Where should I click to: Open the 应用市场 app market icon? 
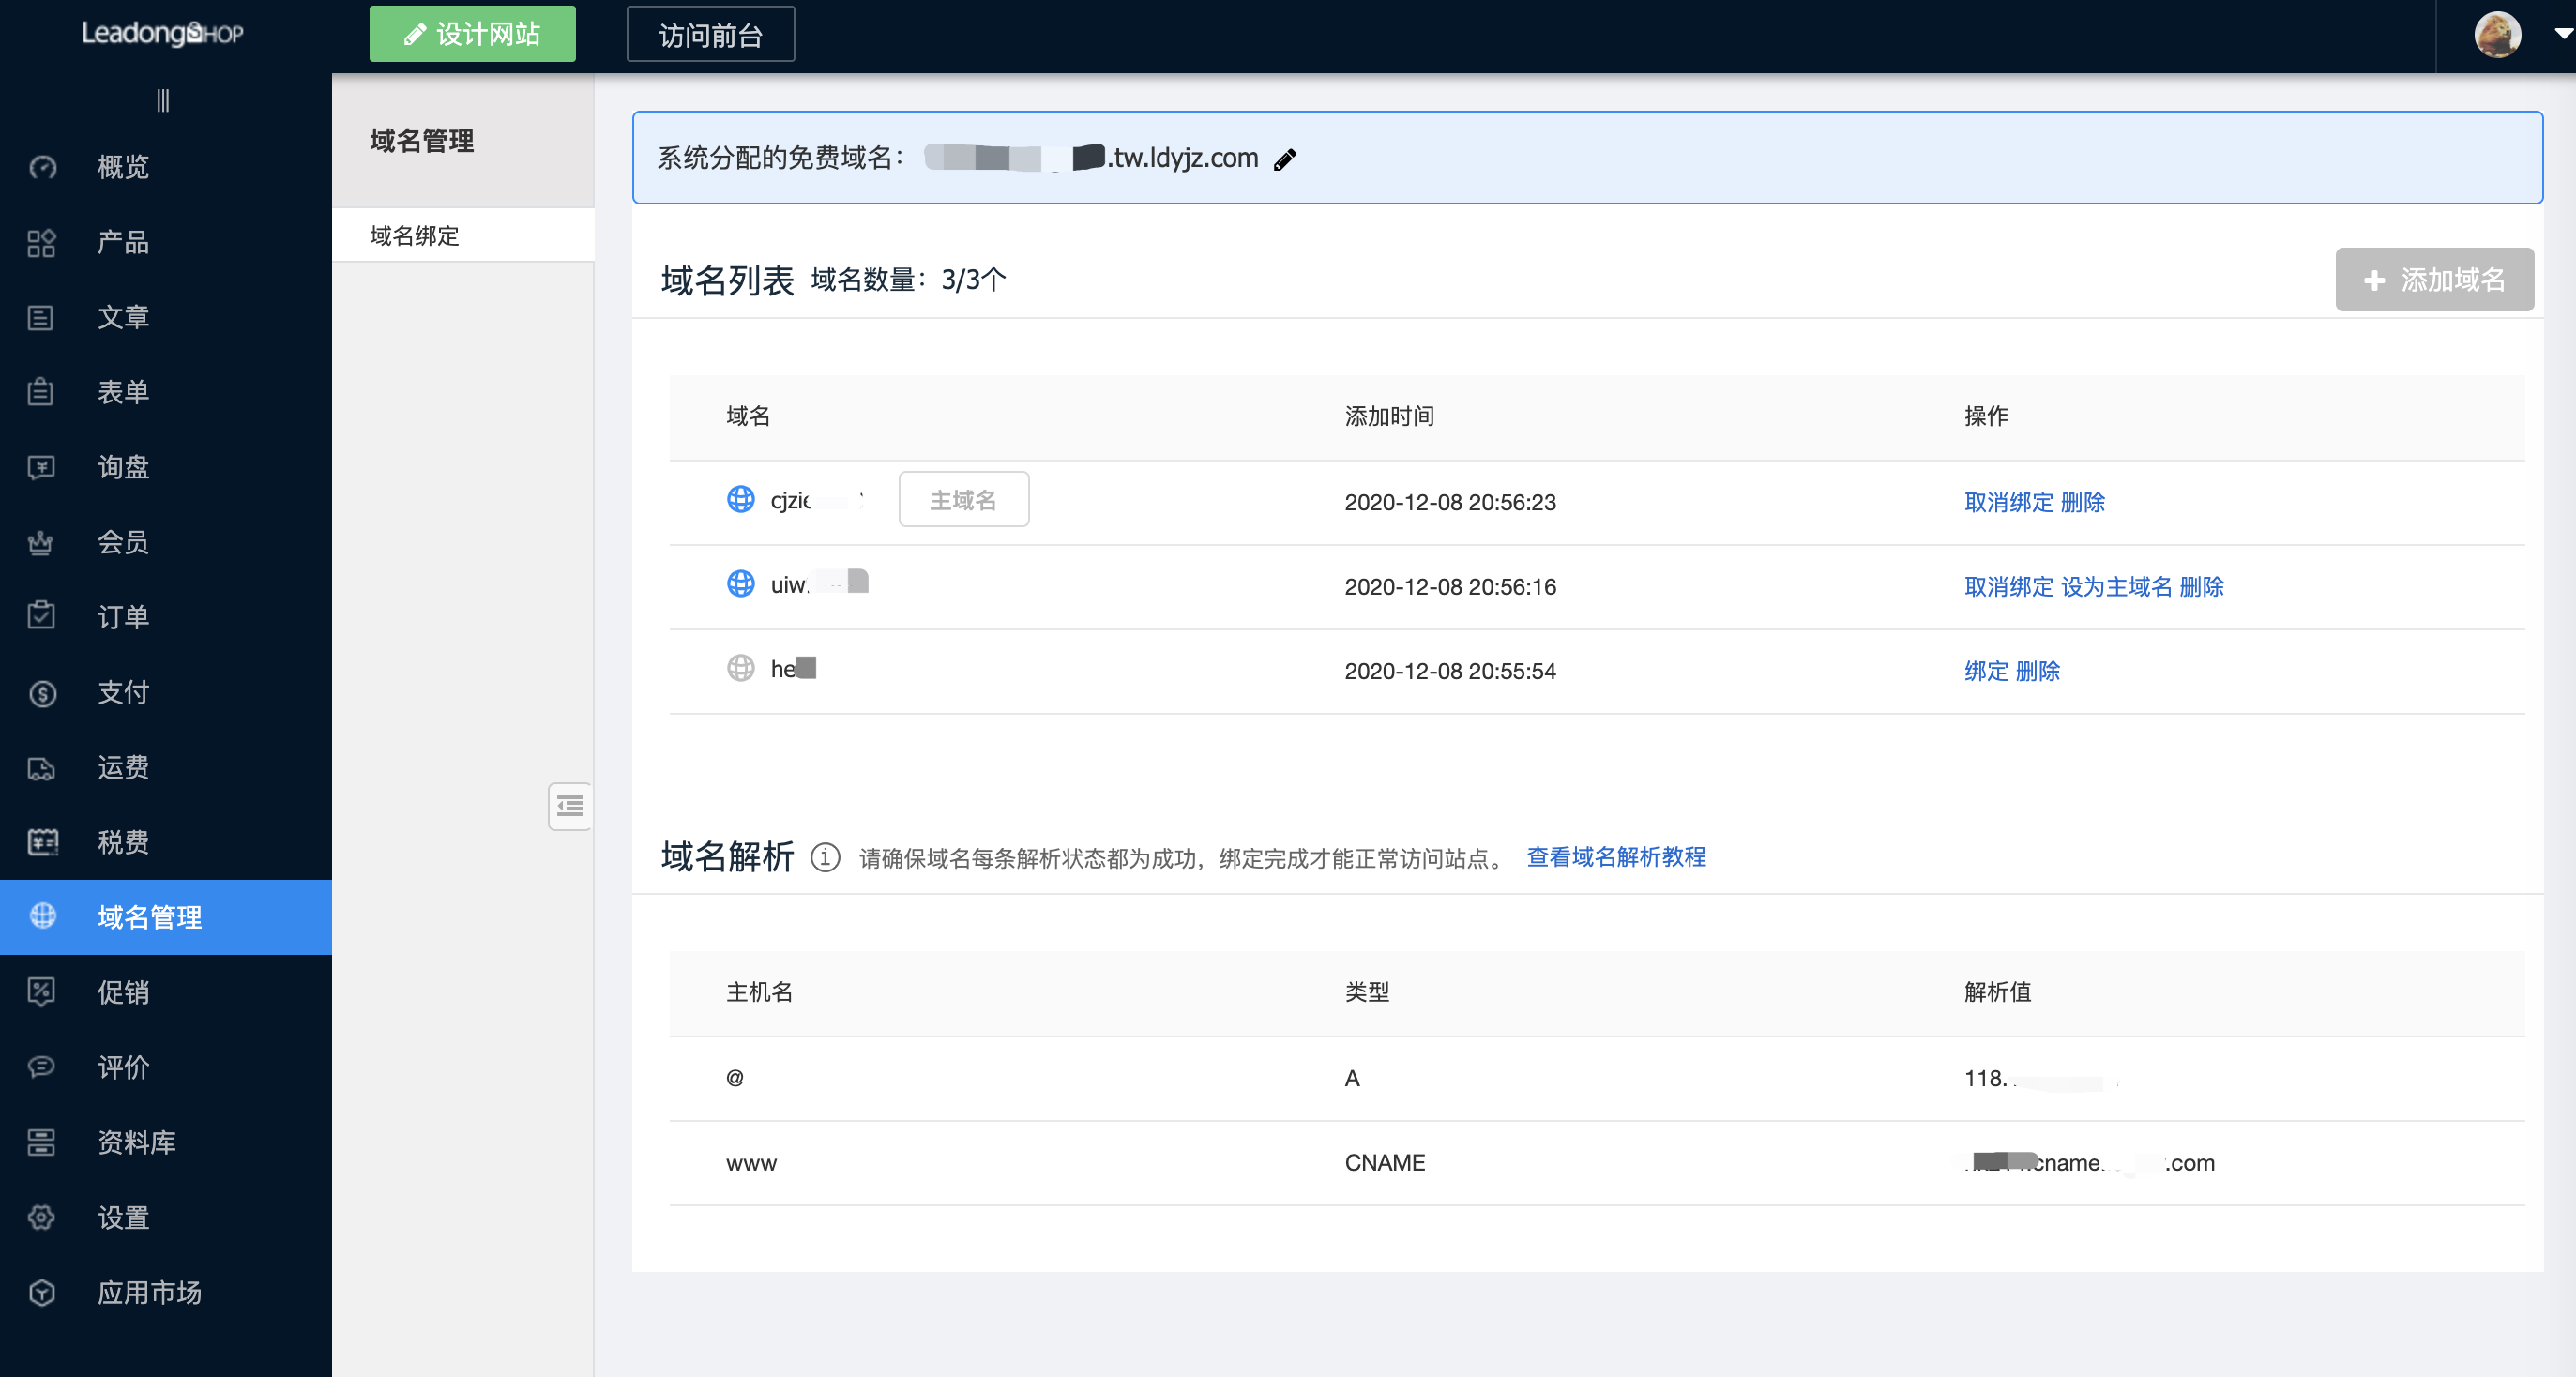tap(41, 1293)
